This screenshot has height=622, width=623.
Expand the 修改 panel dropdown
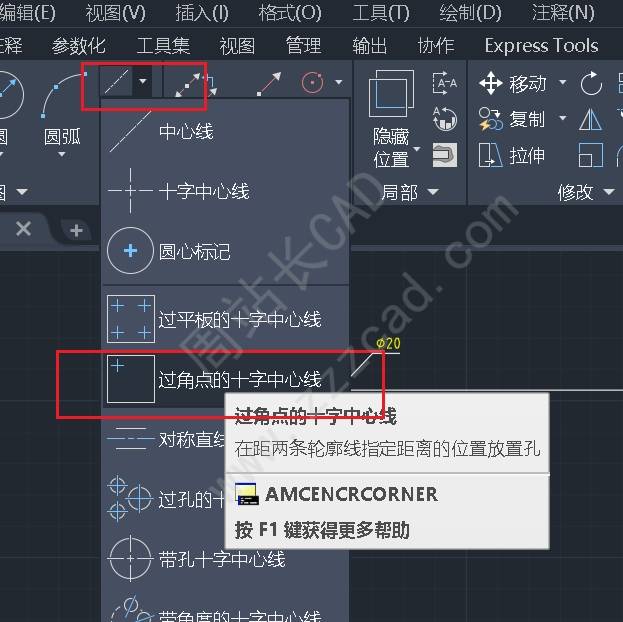pos(609,192)
